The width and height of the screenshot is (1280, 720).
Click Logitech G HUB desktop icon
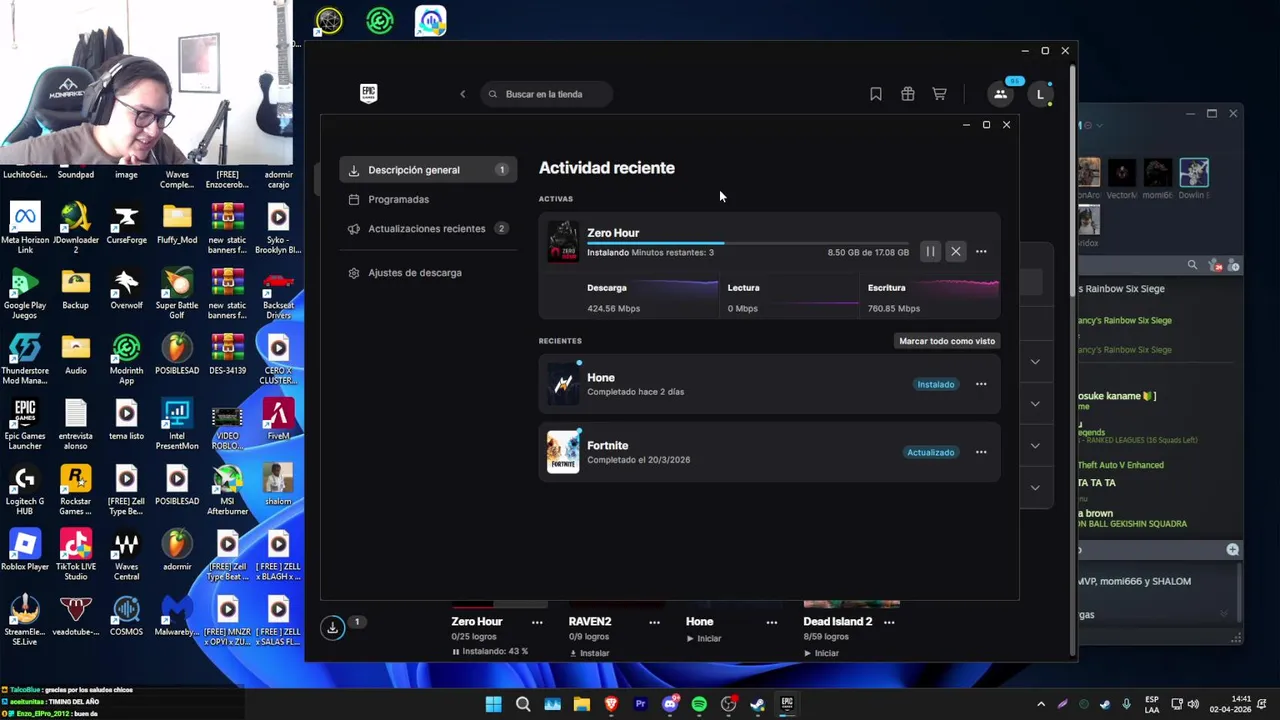pyautogui.click(x=25, y=489)
